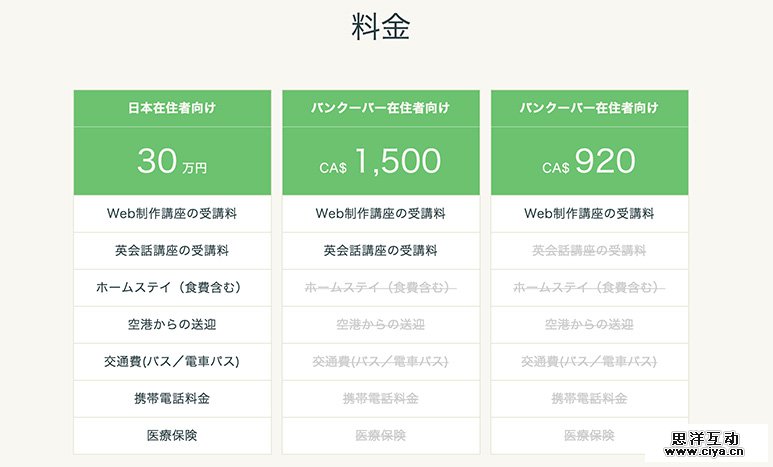Viewport: 773px width, 467px height.
Task: Click Web制作講座の受講料 in the CA$ 920 plan
Action: (590, 213)
